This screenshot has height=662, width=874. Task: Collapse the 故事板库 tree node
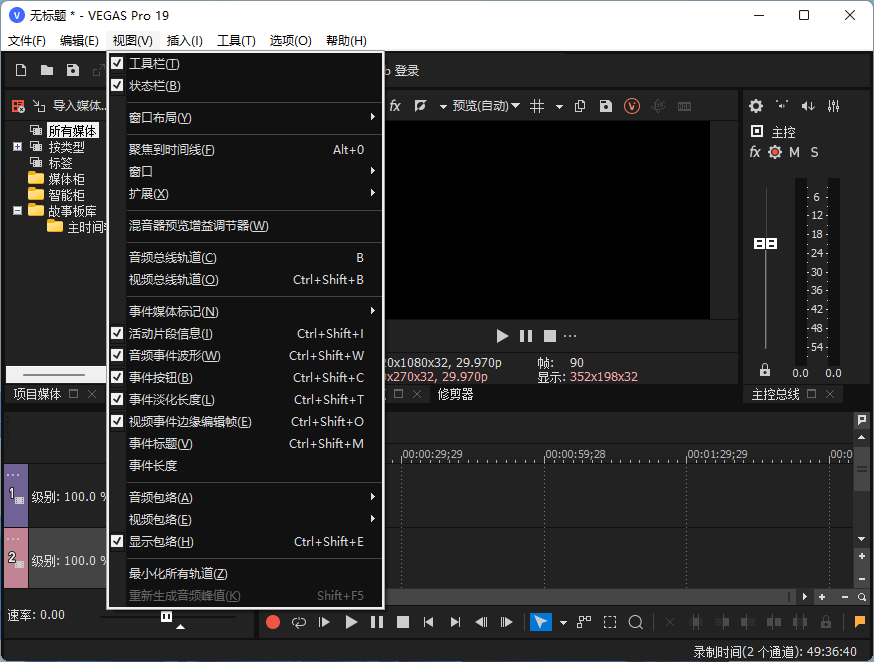pos(17,211)
